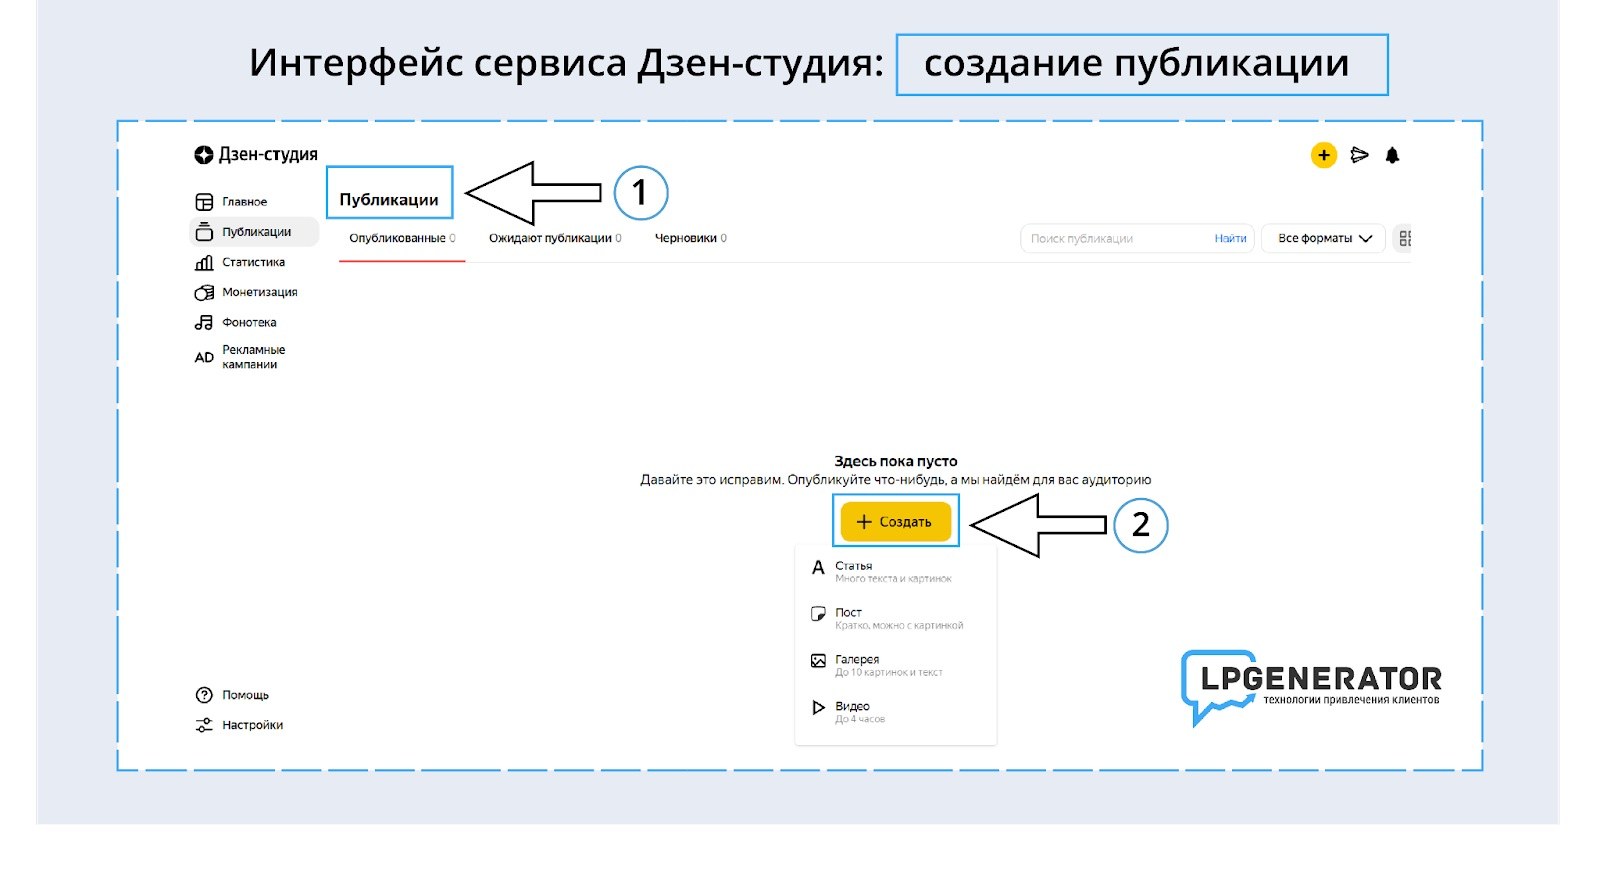Screen dimensions: 1600x888
Task: Switch to grid view layout icon
Action: (1404, 238)
